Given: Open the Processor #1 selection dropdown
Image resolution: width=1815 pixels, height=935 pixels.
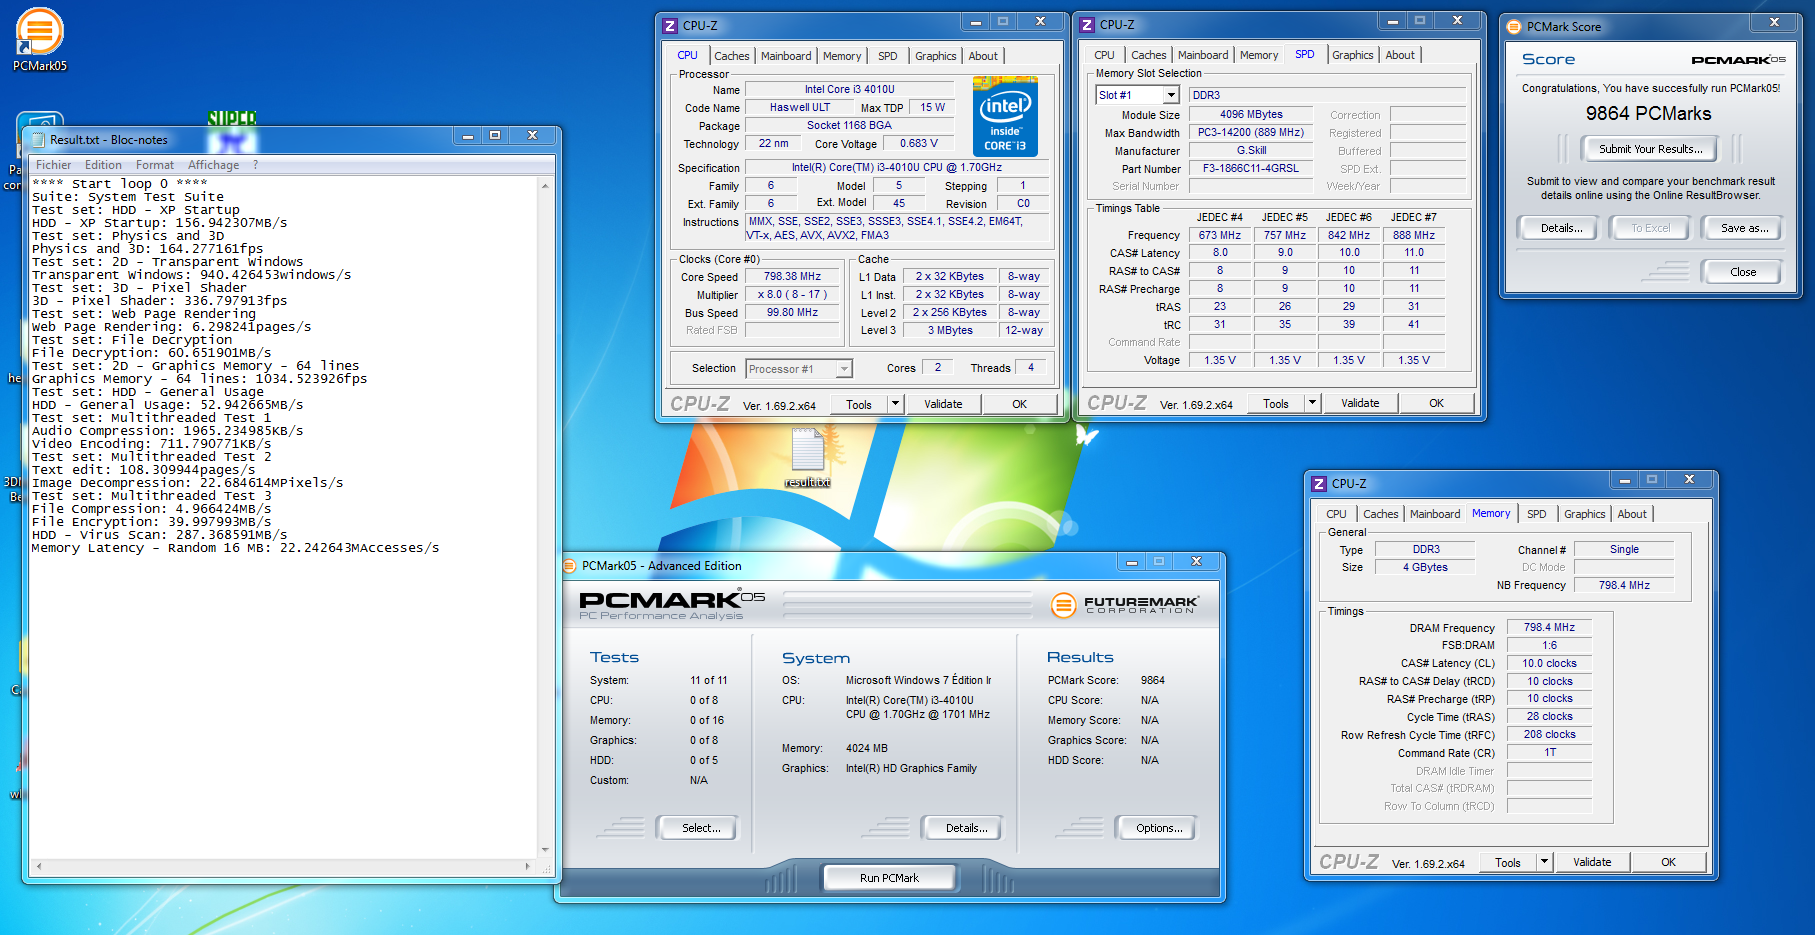Looking at the screenshot, I should click(844, 369).
